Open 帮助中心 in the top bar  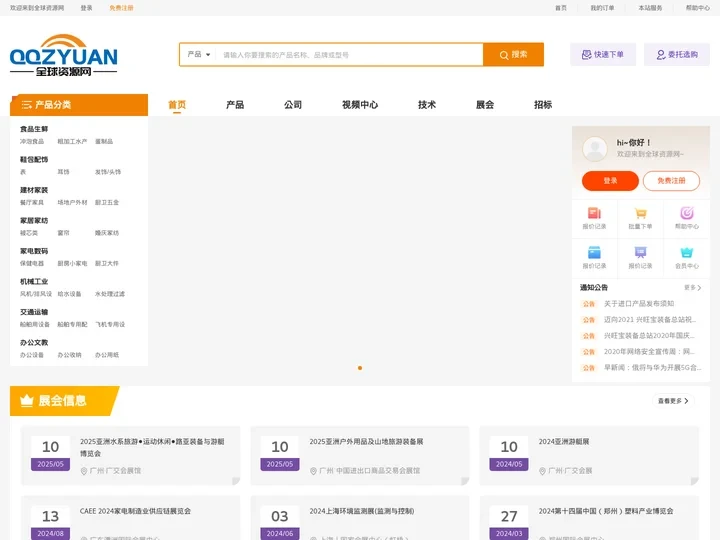[x=698, y=8]
